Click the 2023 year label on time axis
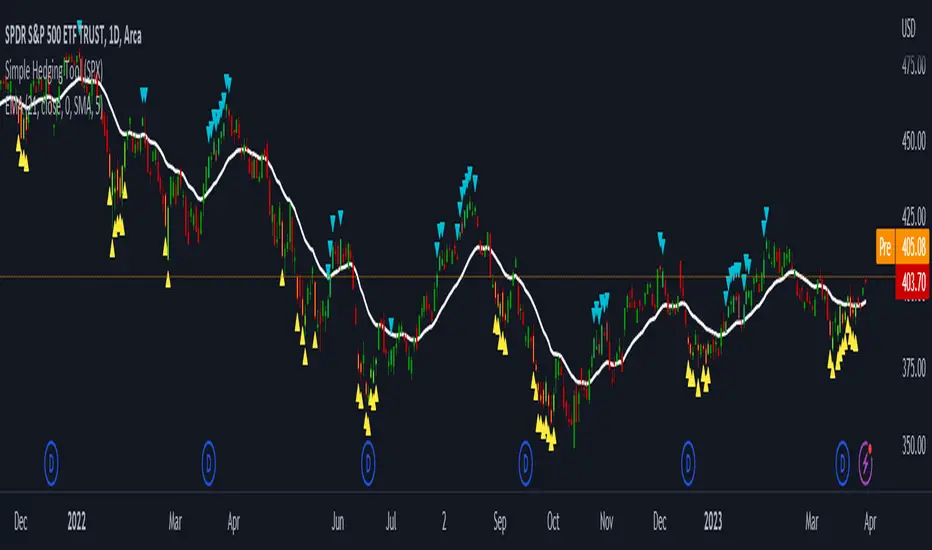The height and width of the screenshot is (550, 932). click(713, 522)
